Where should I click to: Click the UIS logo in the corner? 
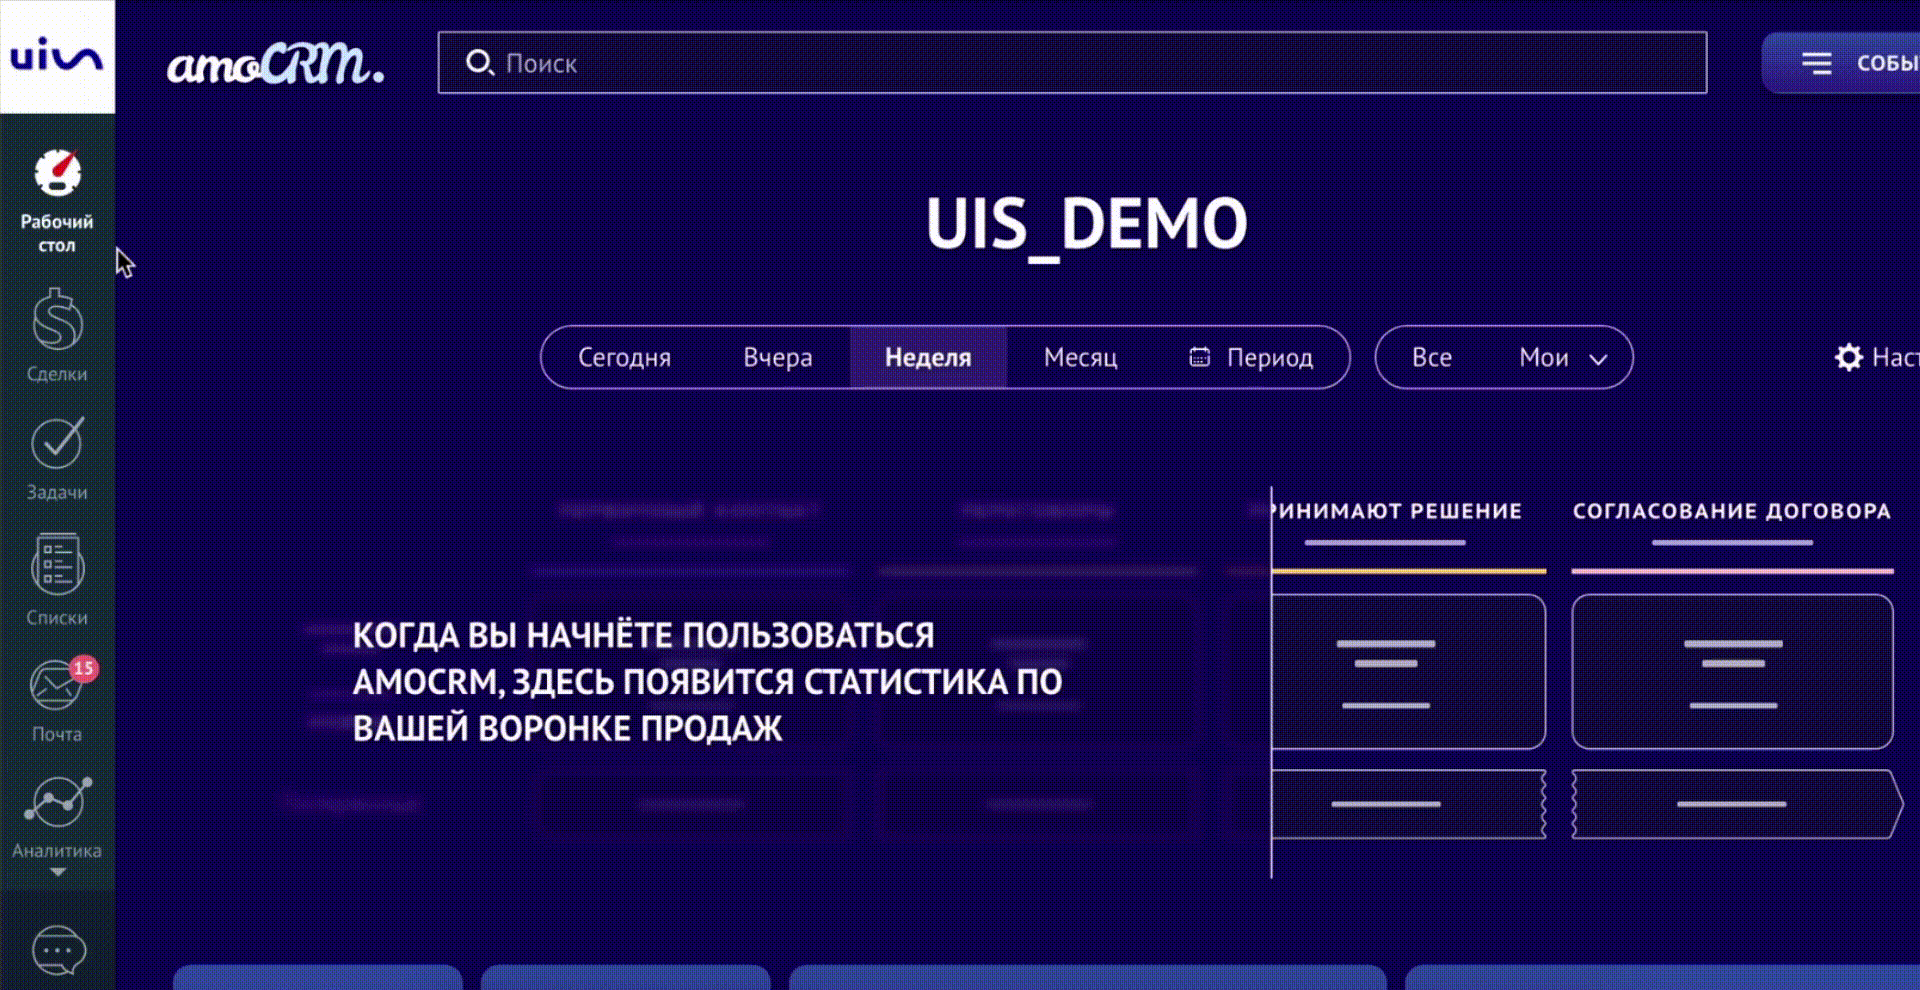[x=57, y=56]
